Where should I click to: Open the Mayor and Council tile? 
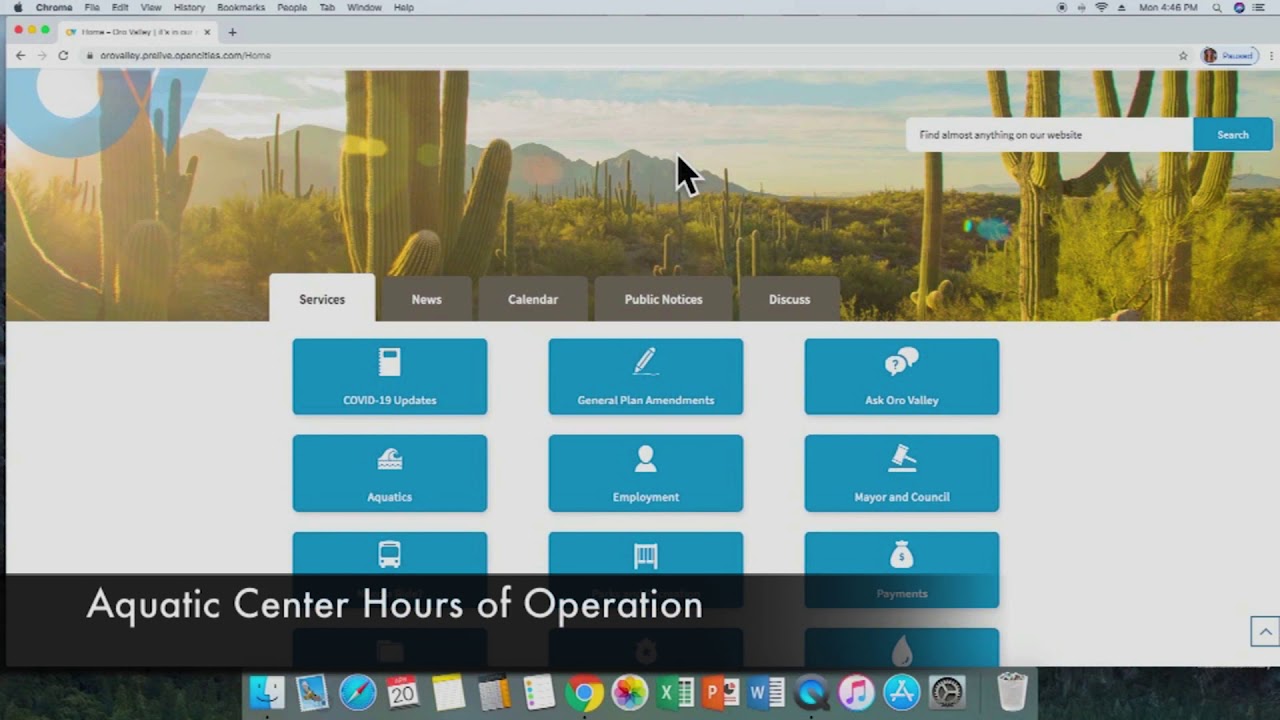pos(902,473)
